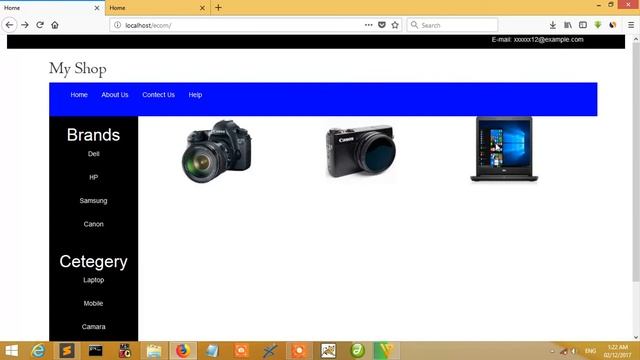This screenshot has width=640, height=360.
Task: Open Sublime Text from the taskbar
Action: pos(67,351)
